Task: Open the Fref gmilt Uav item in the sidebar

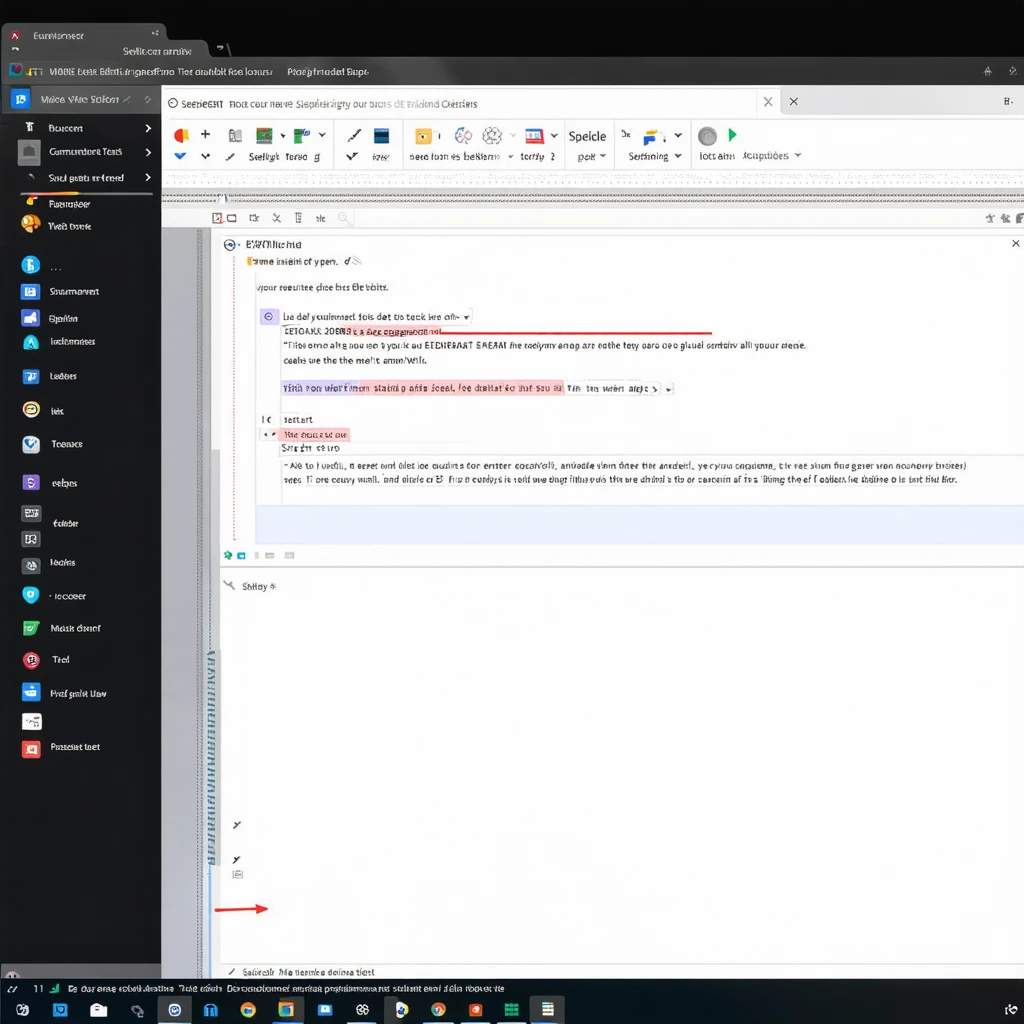Action: [x=64, y=693]
